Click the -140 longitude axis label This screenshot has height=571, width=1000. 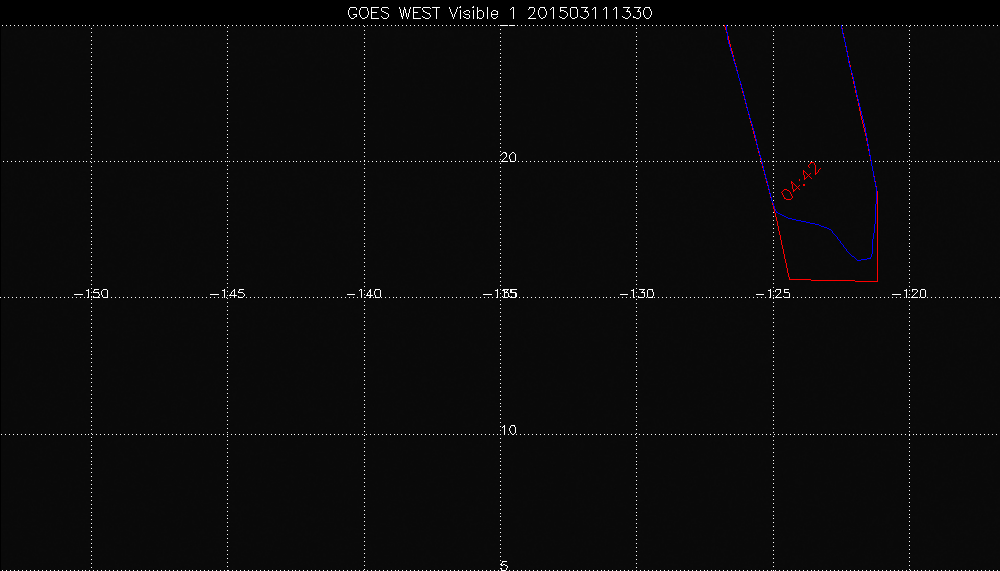point(364,294)
